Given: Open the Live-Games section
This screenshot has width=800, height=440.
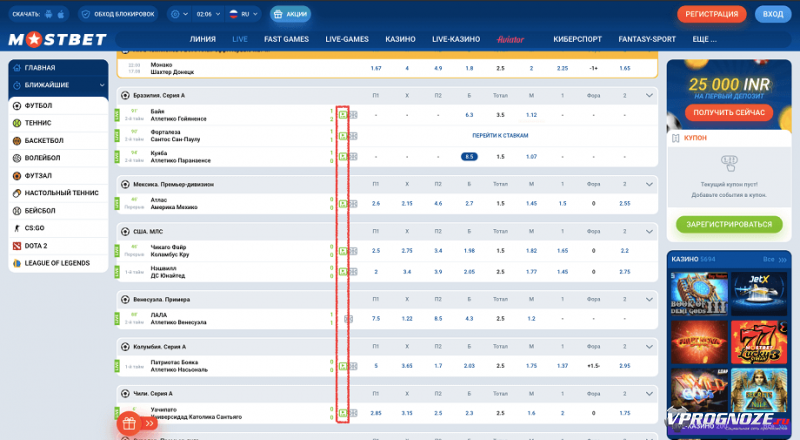Looking at the screenshot, I should 347,39.
